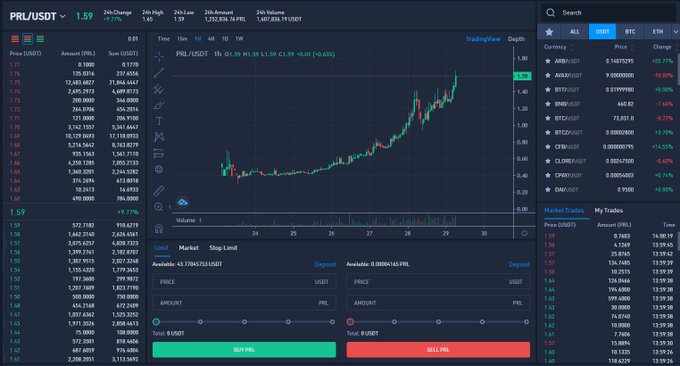Show only sell orders in order book
Image resolution: width=680 pixels, height=366 pixels.
[15, 39]
